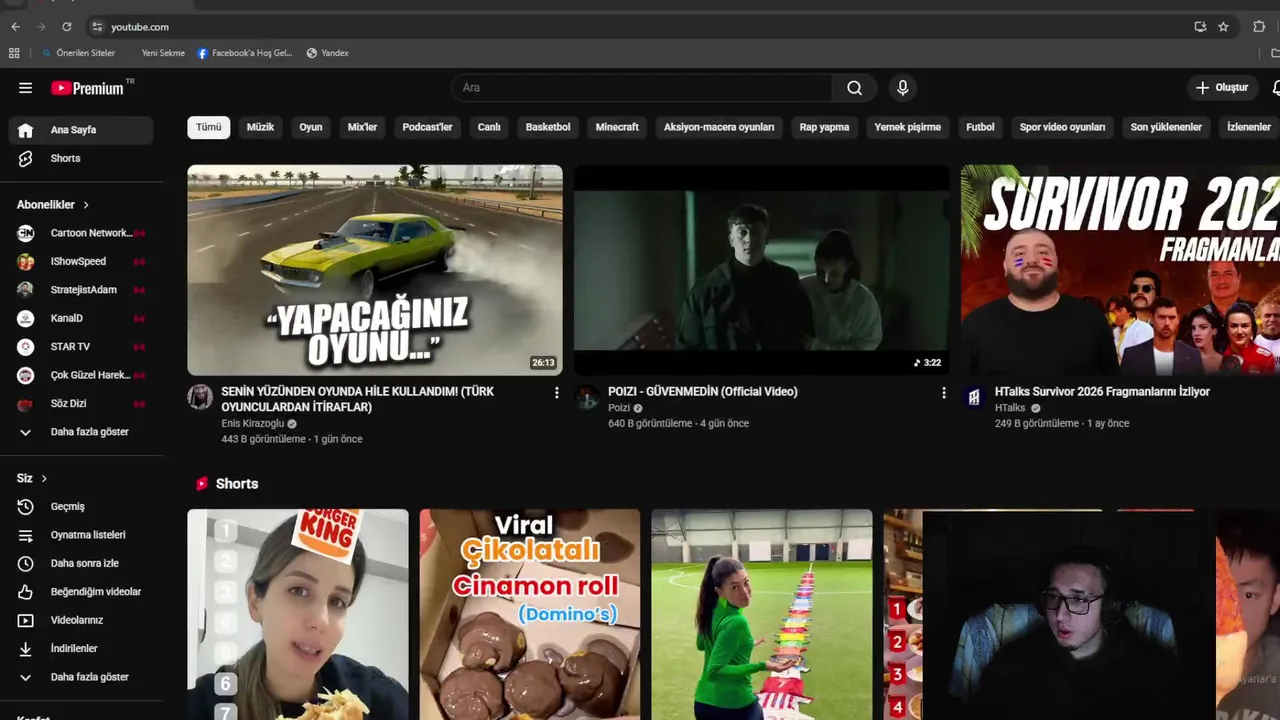The width and height of the screenshot is (1280, 720).
Task: Reload the browser page
Action: pos(67,27)
